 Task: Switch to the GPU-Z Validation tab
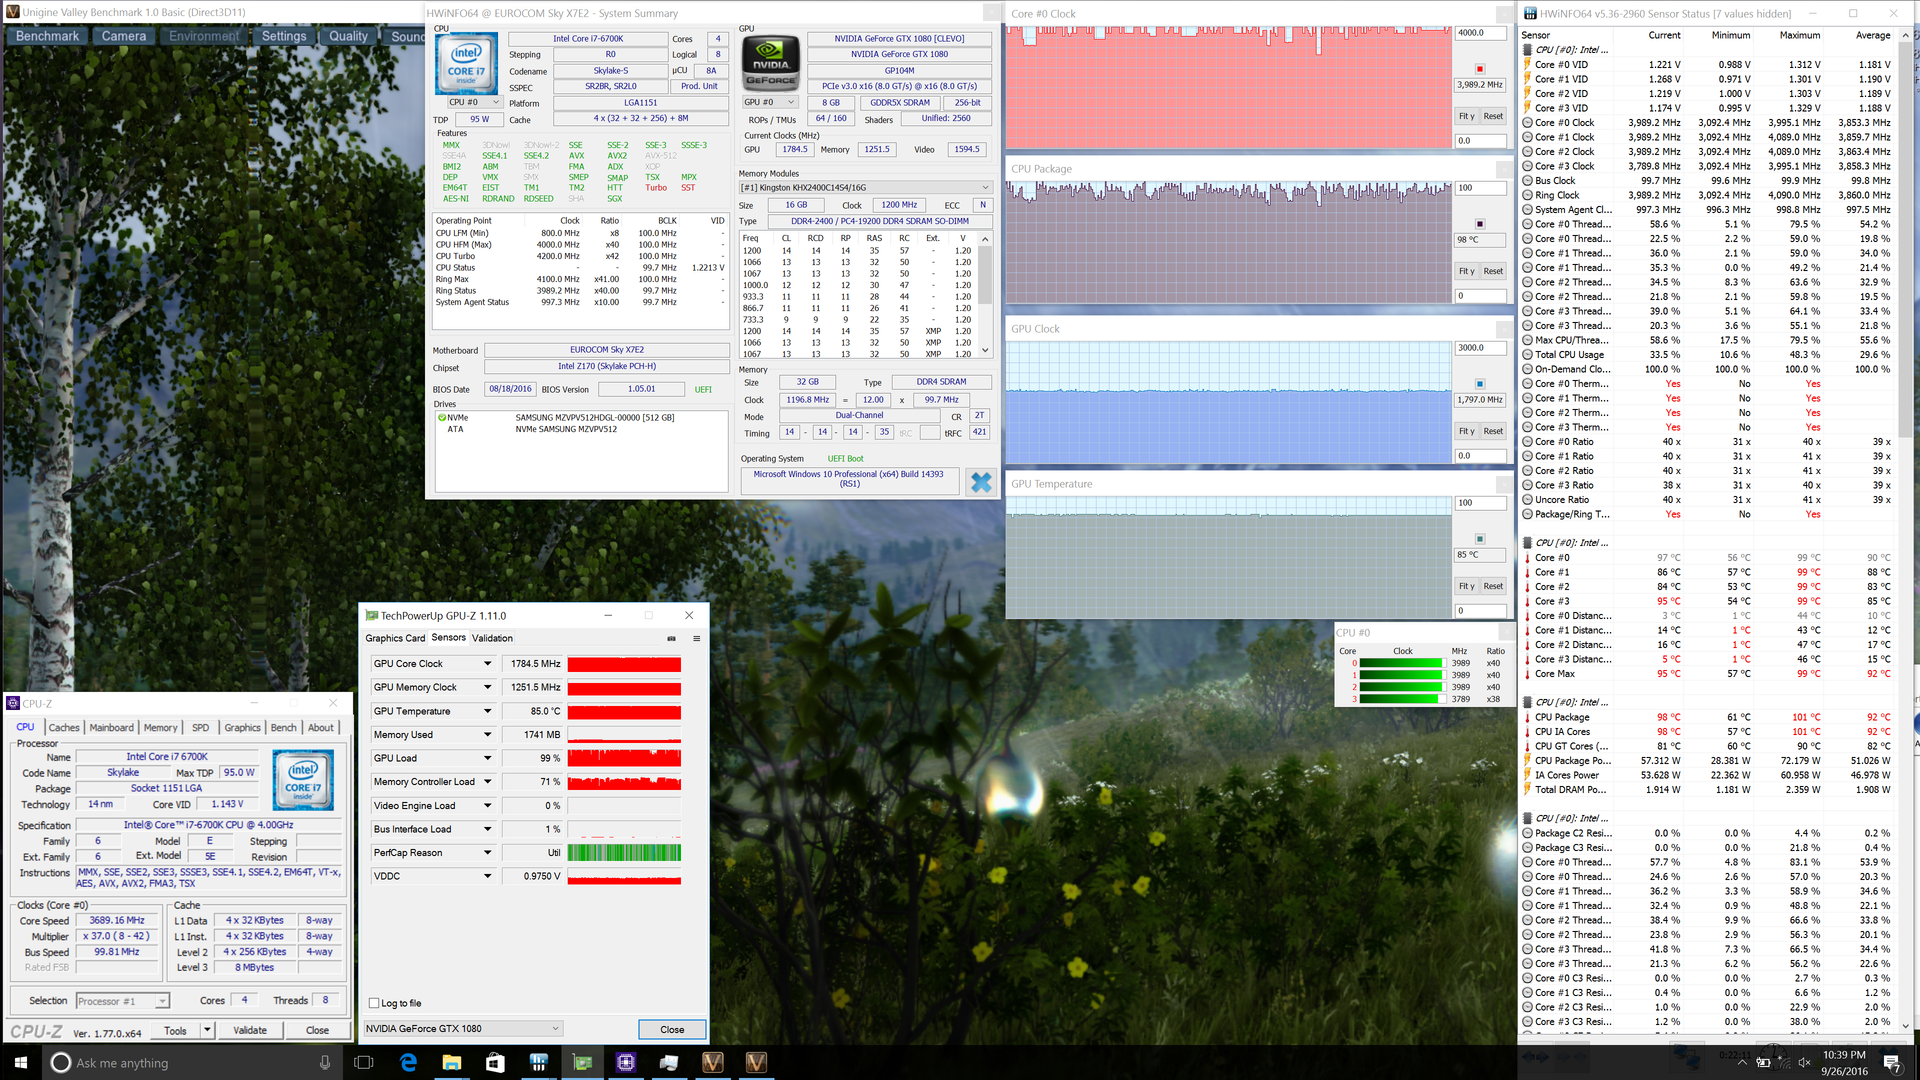coord(492,638)
